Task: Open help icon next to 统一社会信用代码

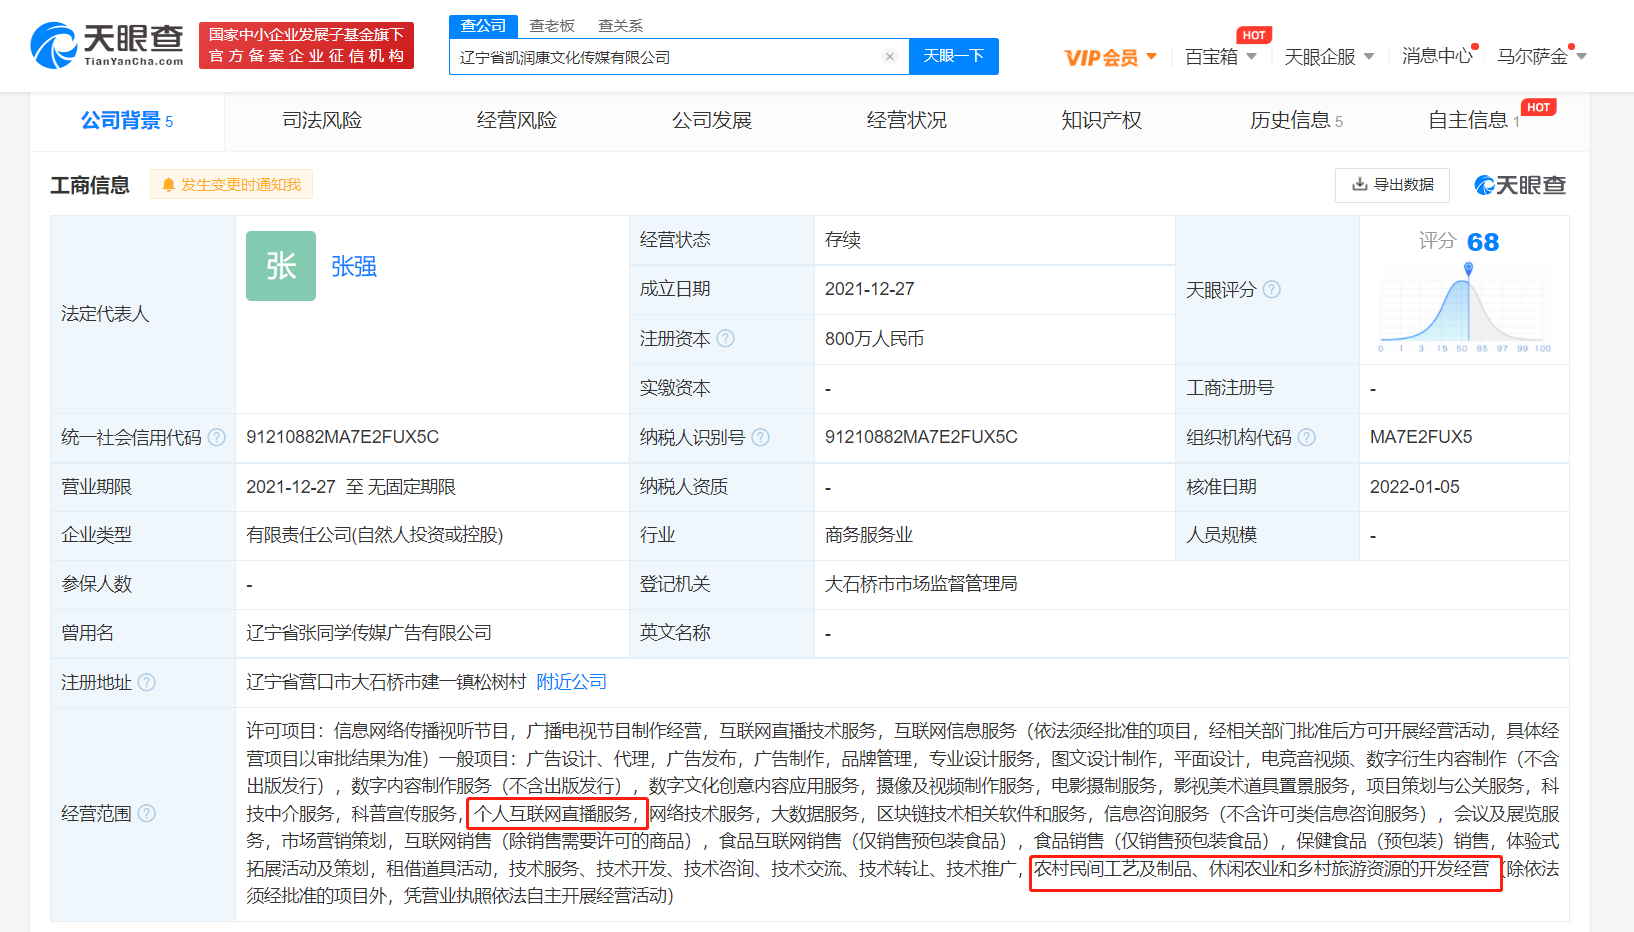Action: click(216, 437)
